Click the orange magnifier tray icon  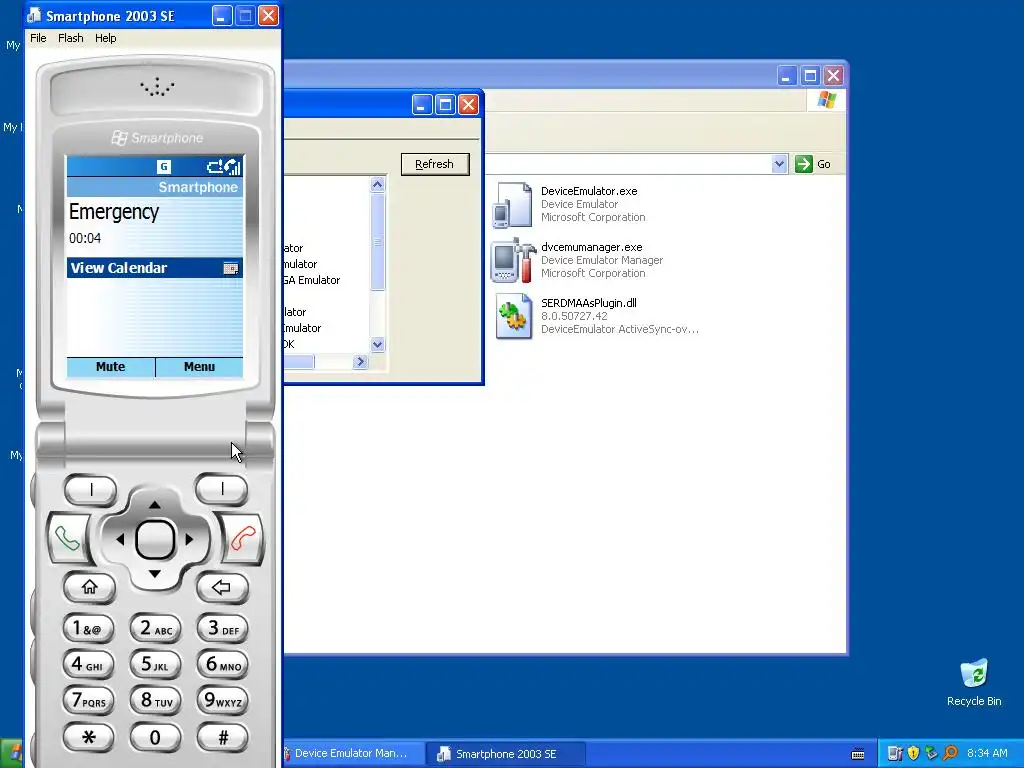[x=950, y=754]
